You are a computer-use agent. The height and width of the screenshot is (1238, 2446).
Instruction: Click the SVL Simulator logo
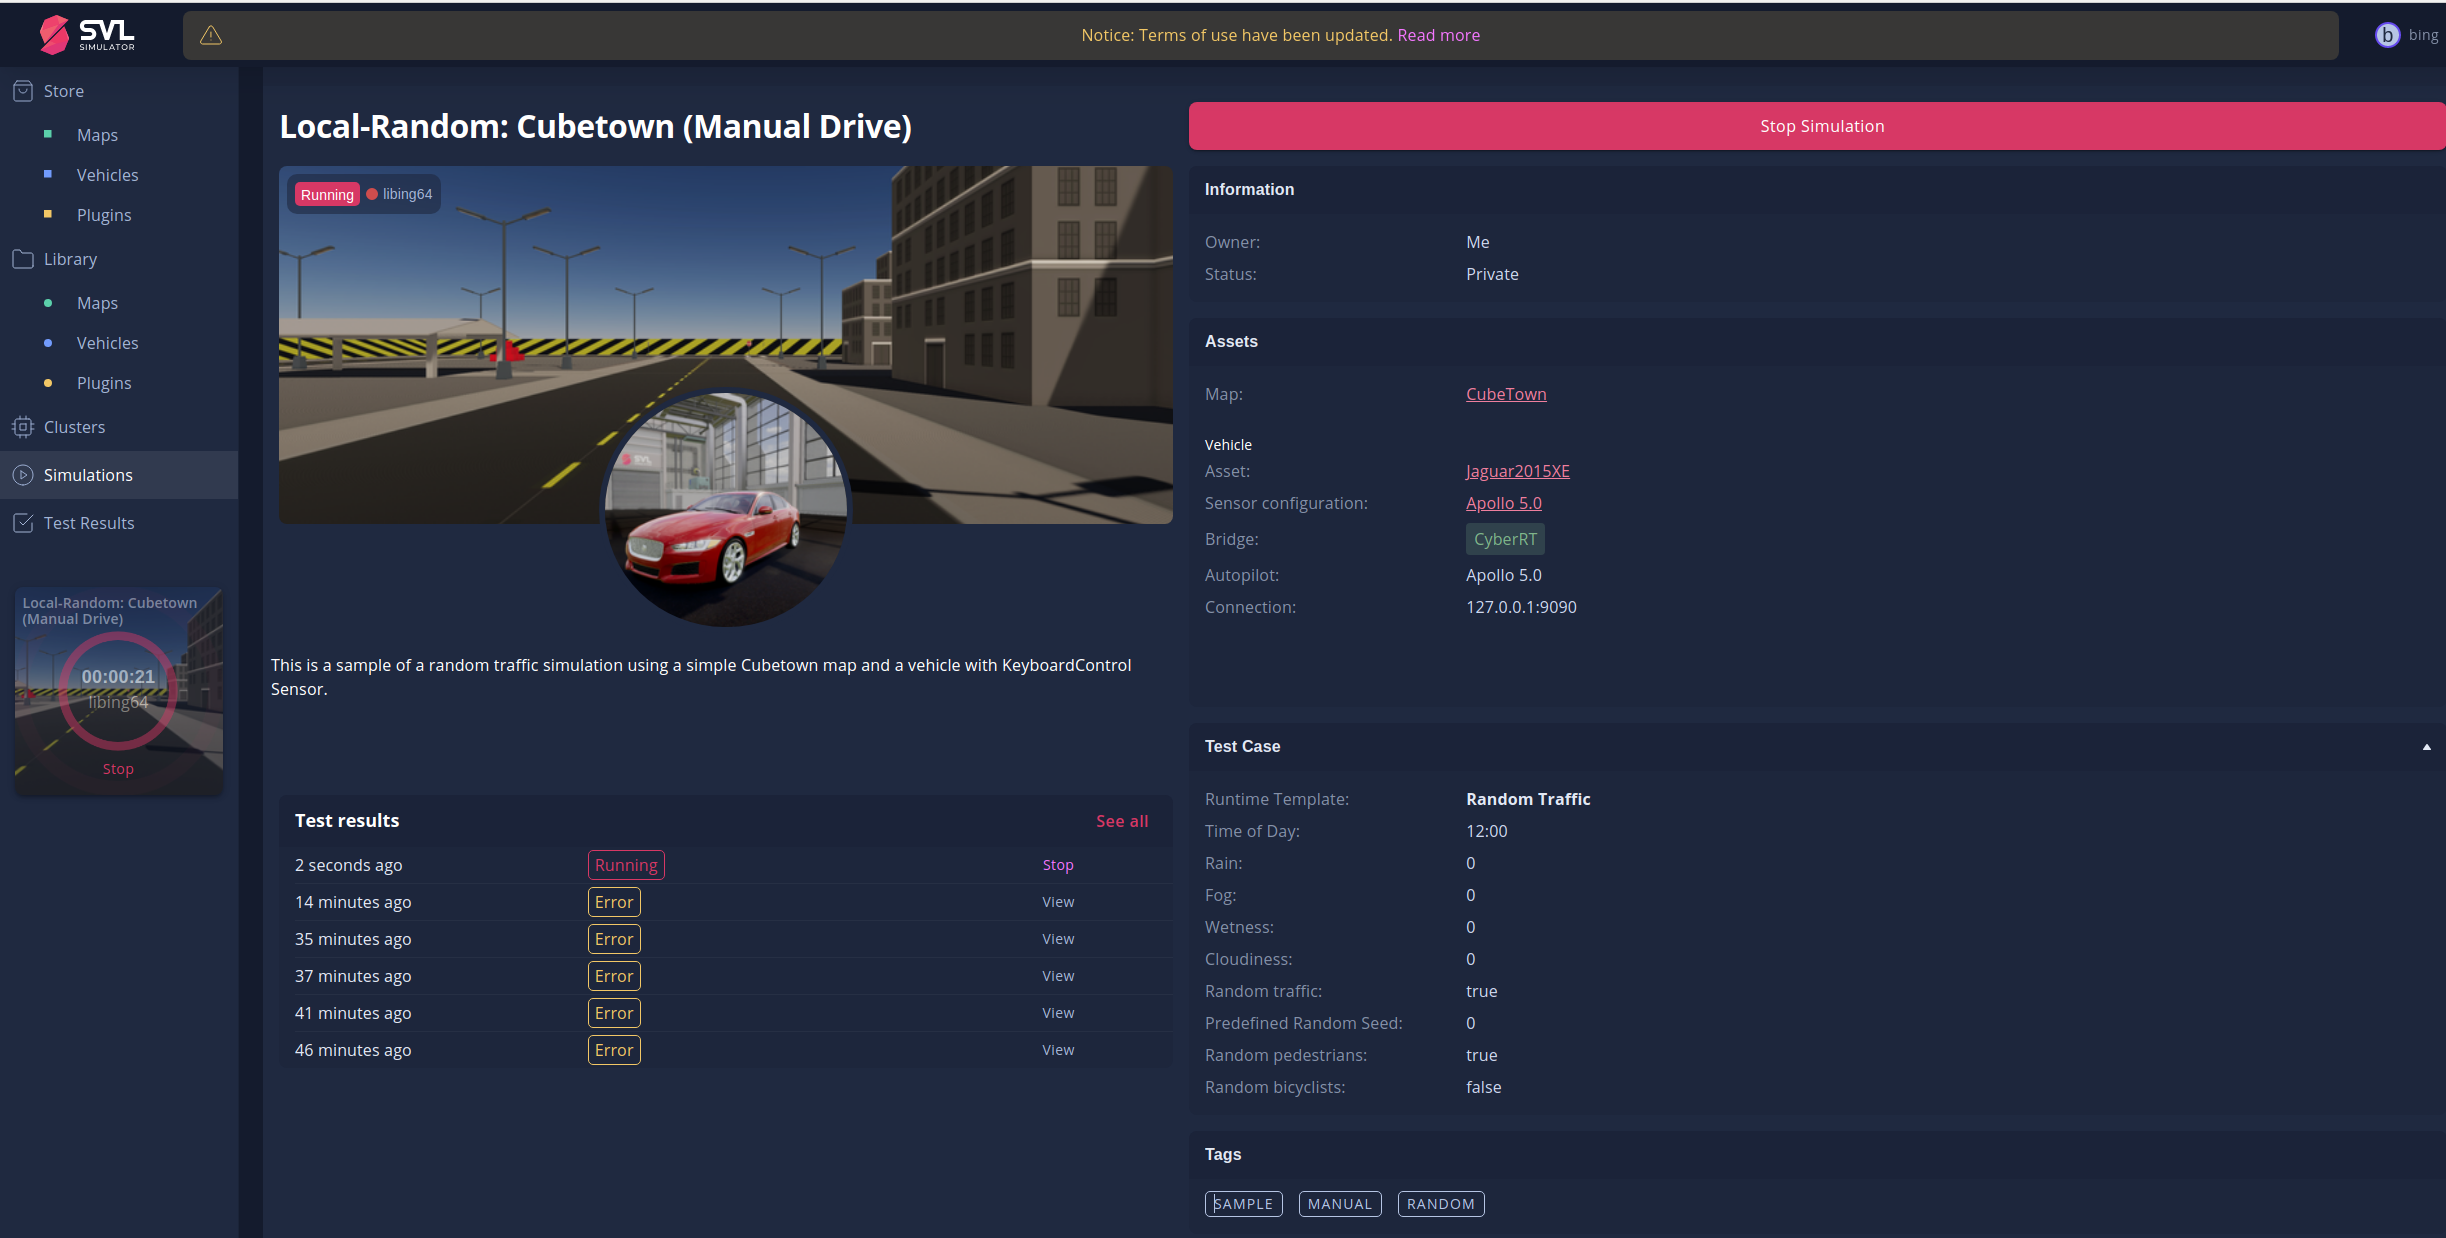point(87,34)
